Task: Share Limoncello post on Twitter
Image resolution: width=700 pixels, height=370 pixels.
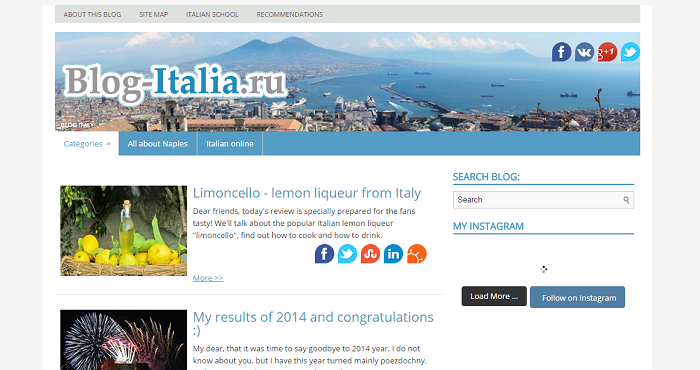Action: click(x=347, y=254)
